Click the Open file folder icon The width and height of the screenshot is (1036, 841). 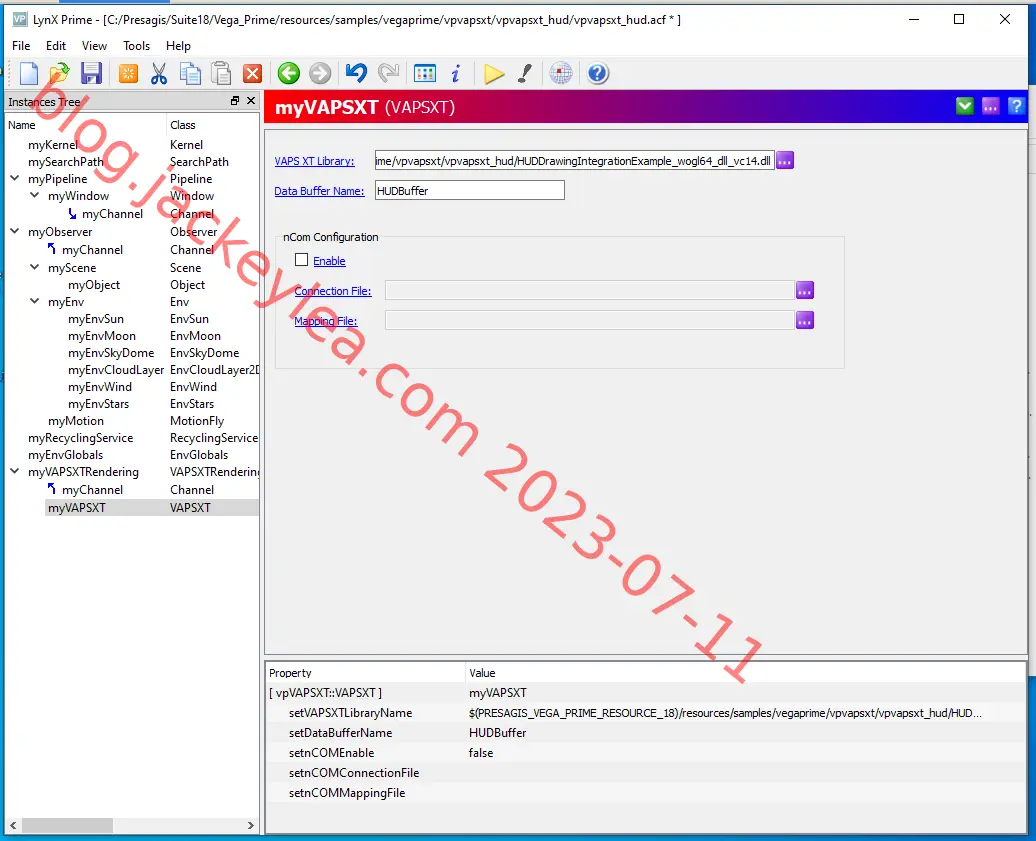59,73
